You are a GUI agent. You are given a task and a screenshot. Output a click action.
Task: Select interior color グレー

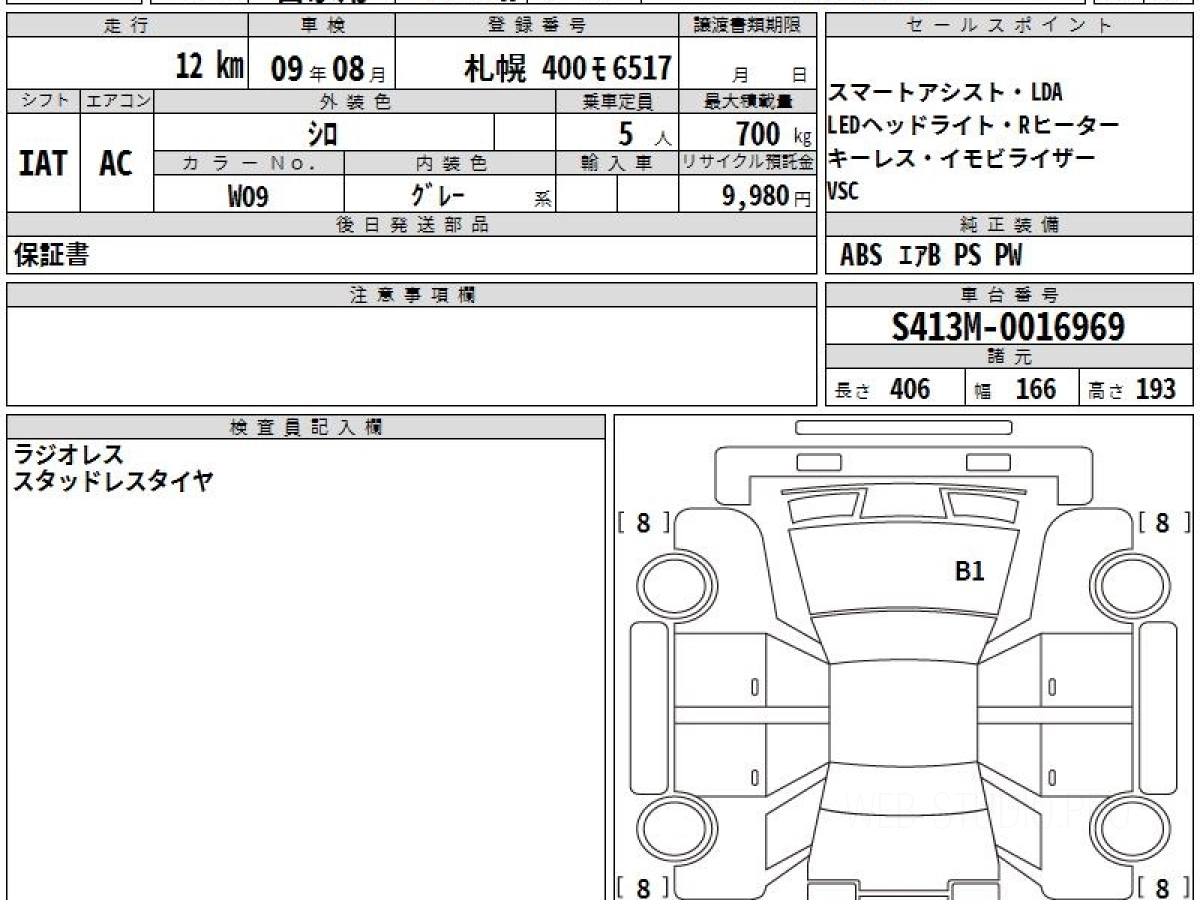[438, 196]
